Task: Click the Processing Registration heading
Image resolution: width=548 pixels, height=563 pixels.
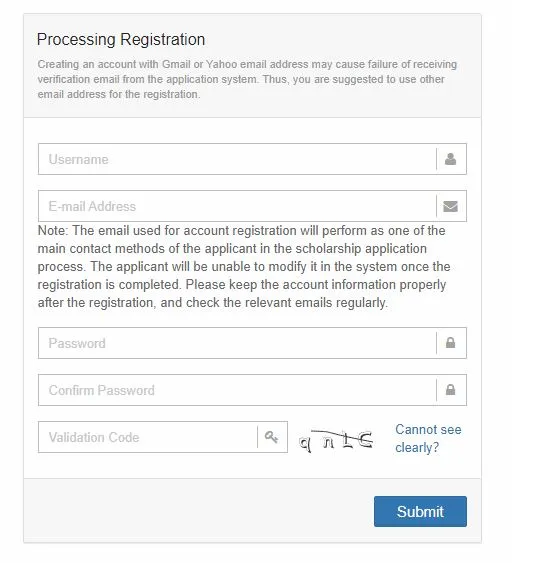Action: pos(121,39)
